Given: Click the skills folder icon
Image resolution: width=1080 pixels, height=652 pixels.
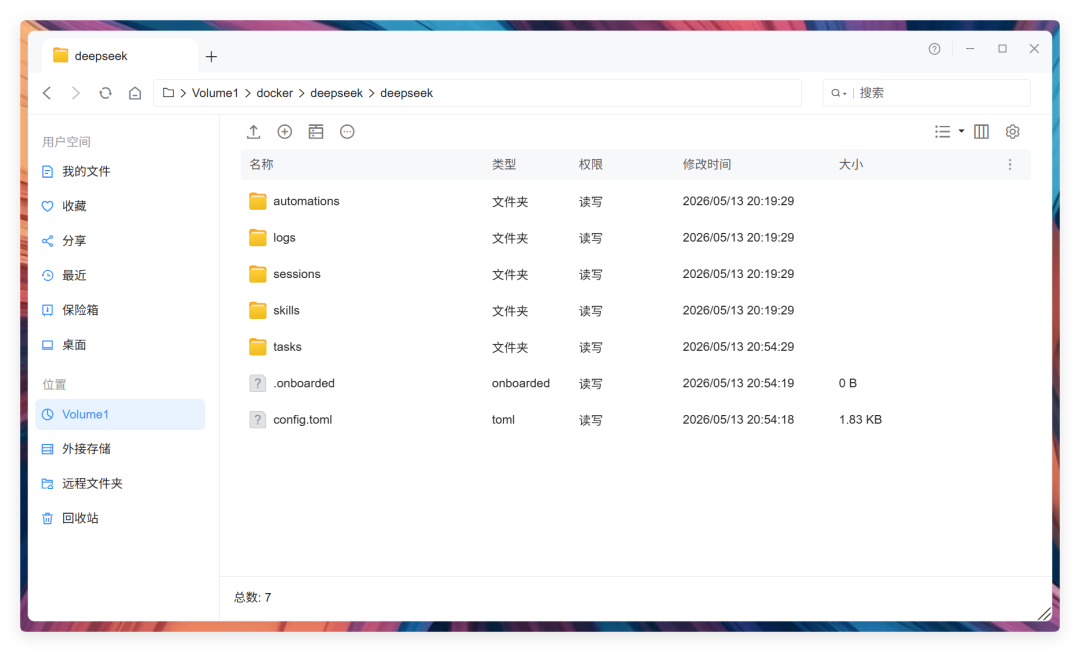Looking at the screenshot, I should click(258, 311).
